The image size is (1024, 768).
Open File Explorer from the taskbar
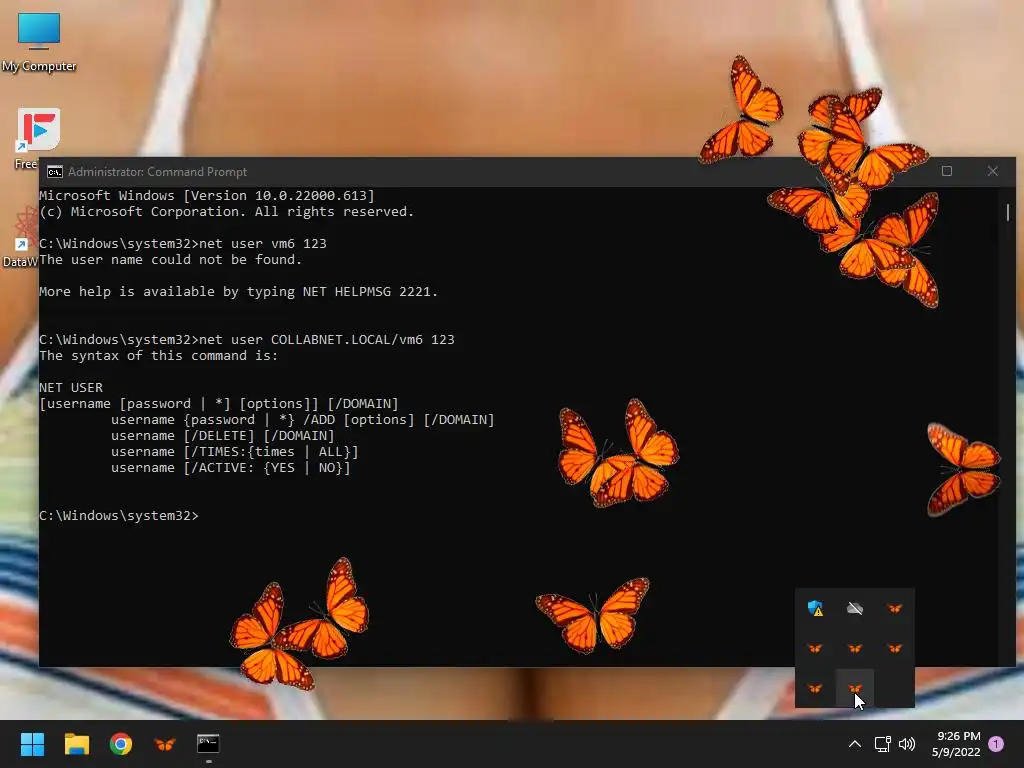coord(76,744)
